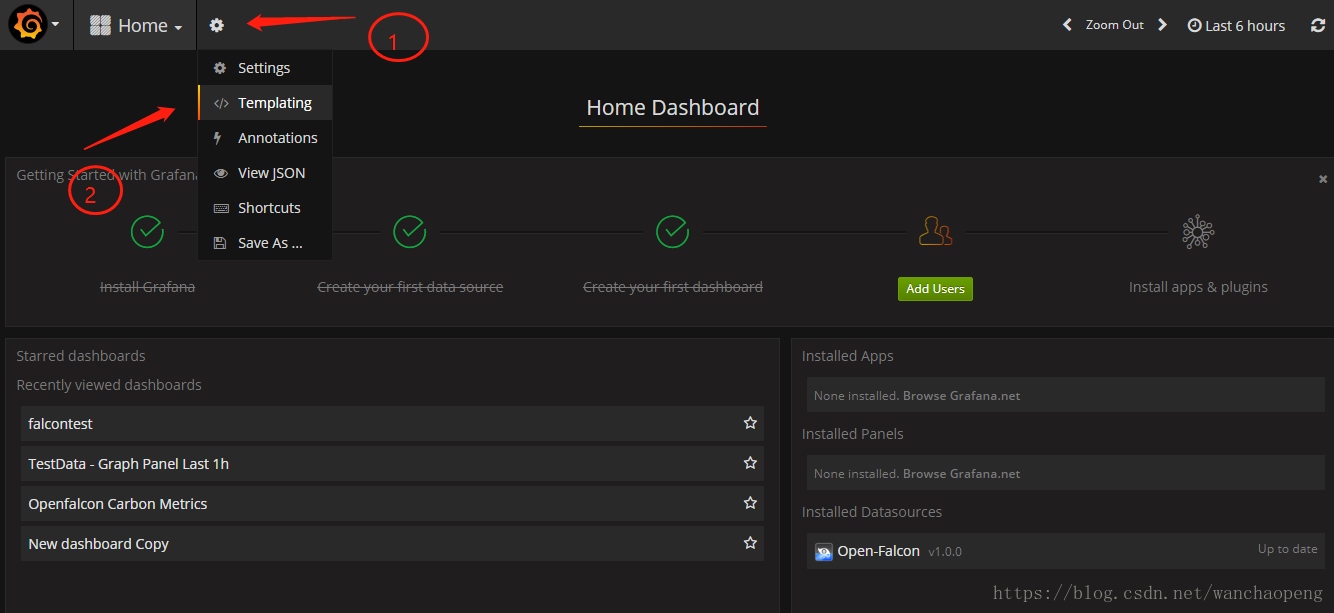1334x613 pixels.
Task: Star the New dashboard Copy entry
Action: [x=750, y=543]
